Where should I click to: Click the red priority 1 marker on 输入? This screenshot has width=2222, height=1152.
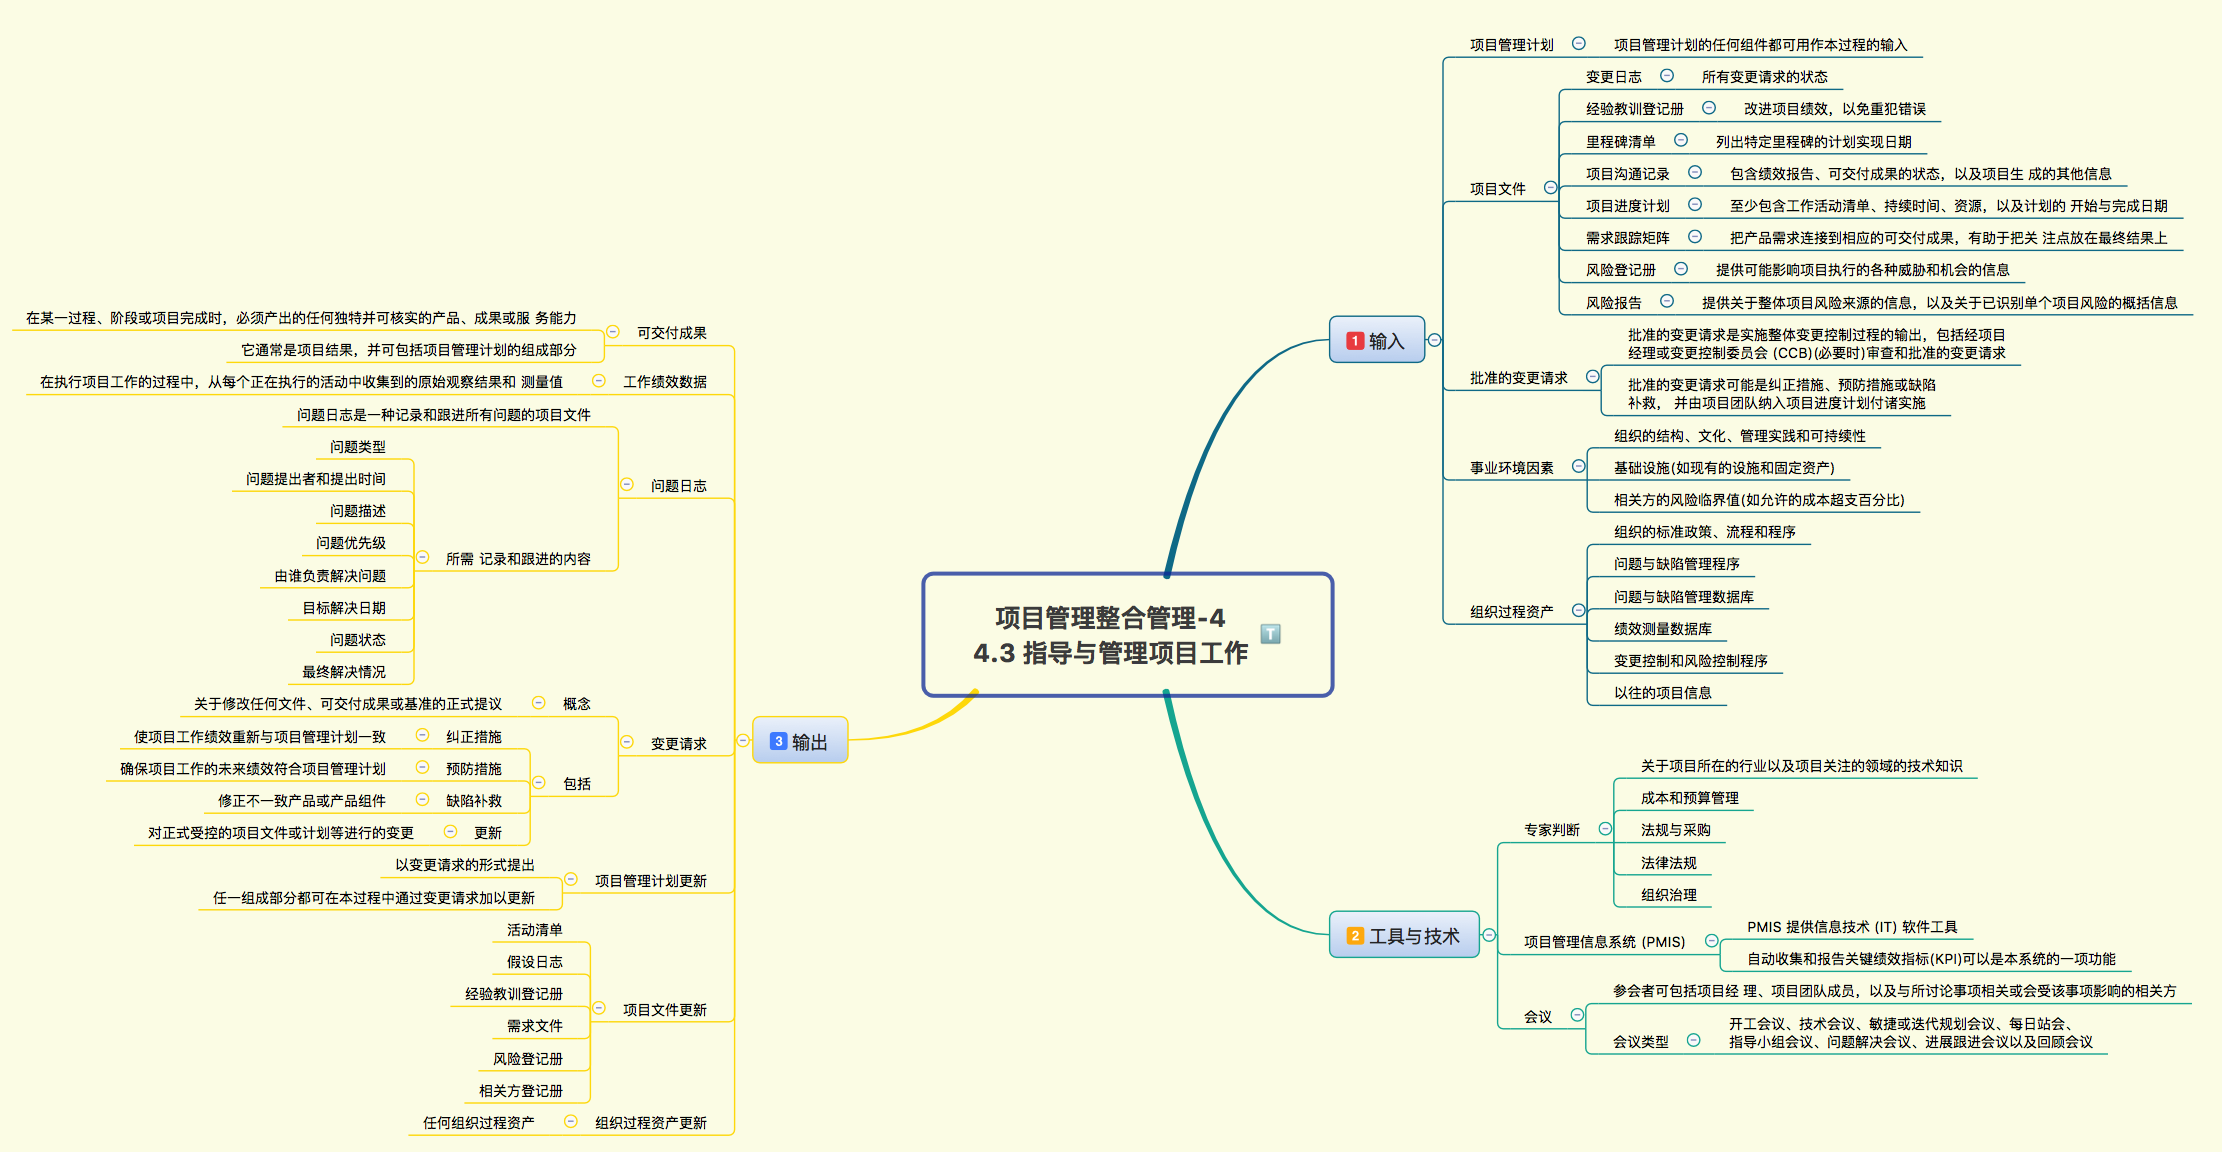(1355, 341)
